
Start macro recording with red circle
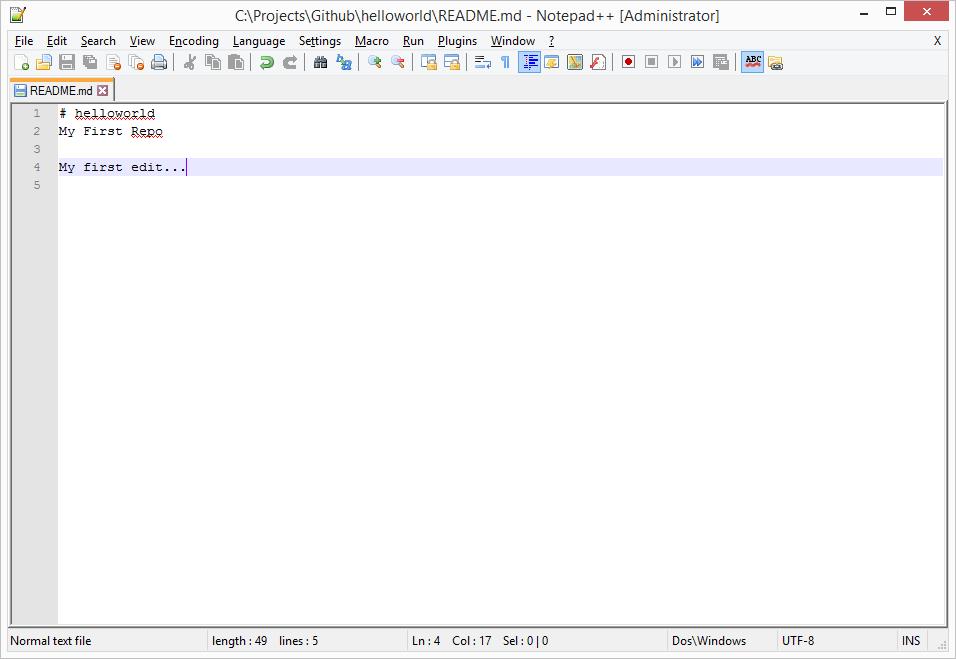pyautogui.click(x=629, y=62)
